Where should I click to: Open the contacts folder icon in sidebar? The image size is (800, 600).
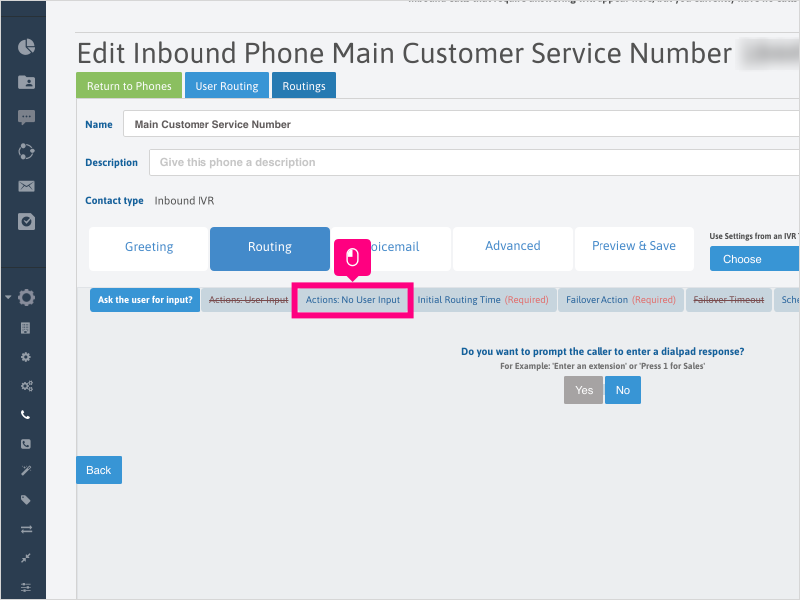[27, 82]
